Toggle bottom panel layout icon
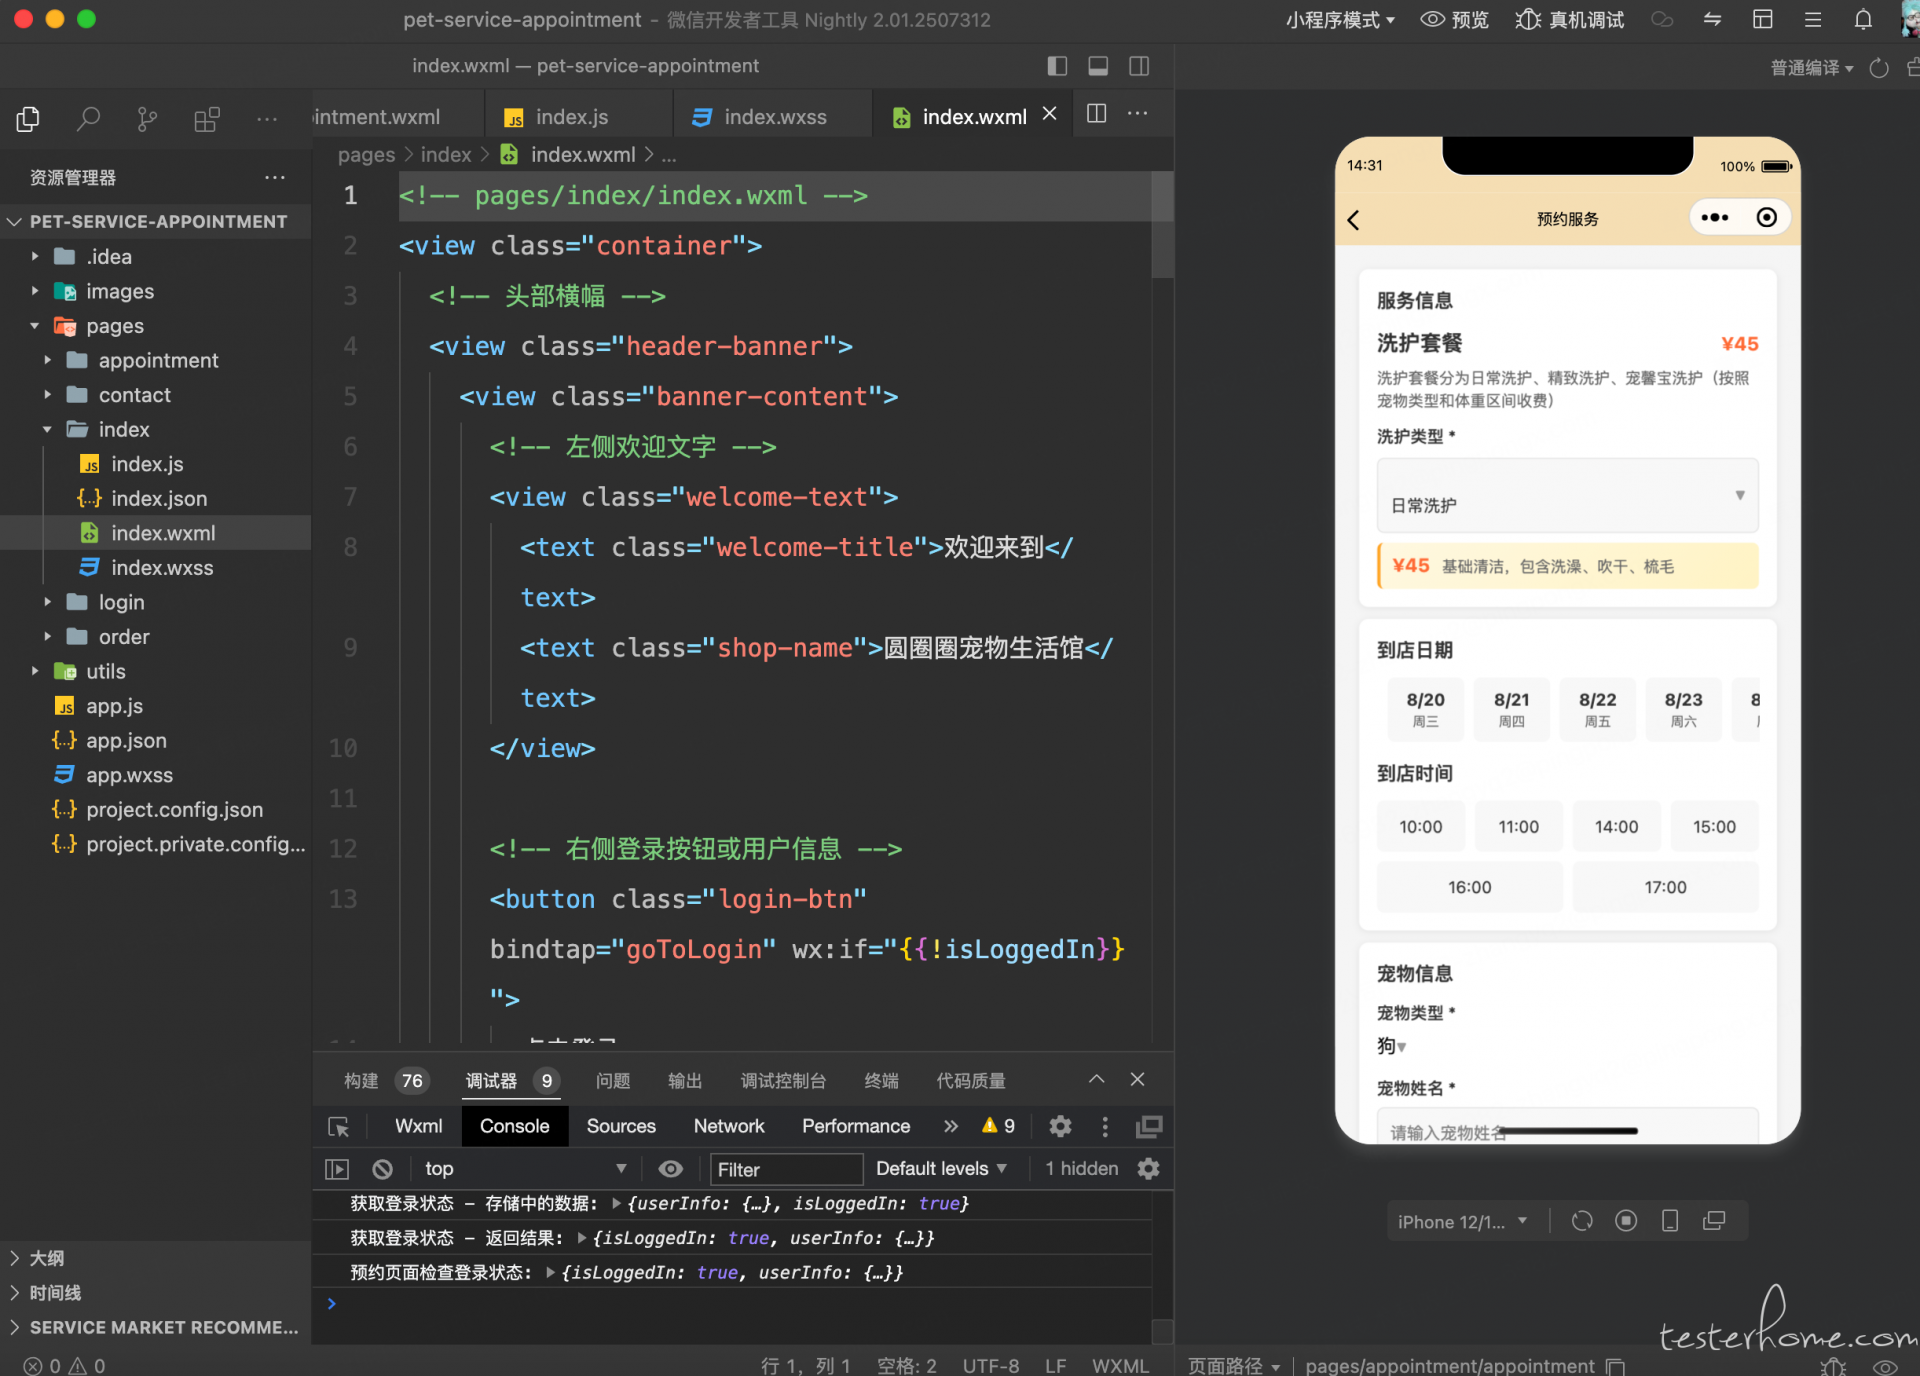Viewport: 1920px width, 1376px height. tap(1098, 66)
